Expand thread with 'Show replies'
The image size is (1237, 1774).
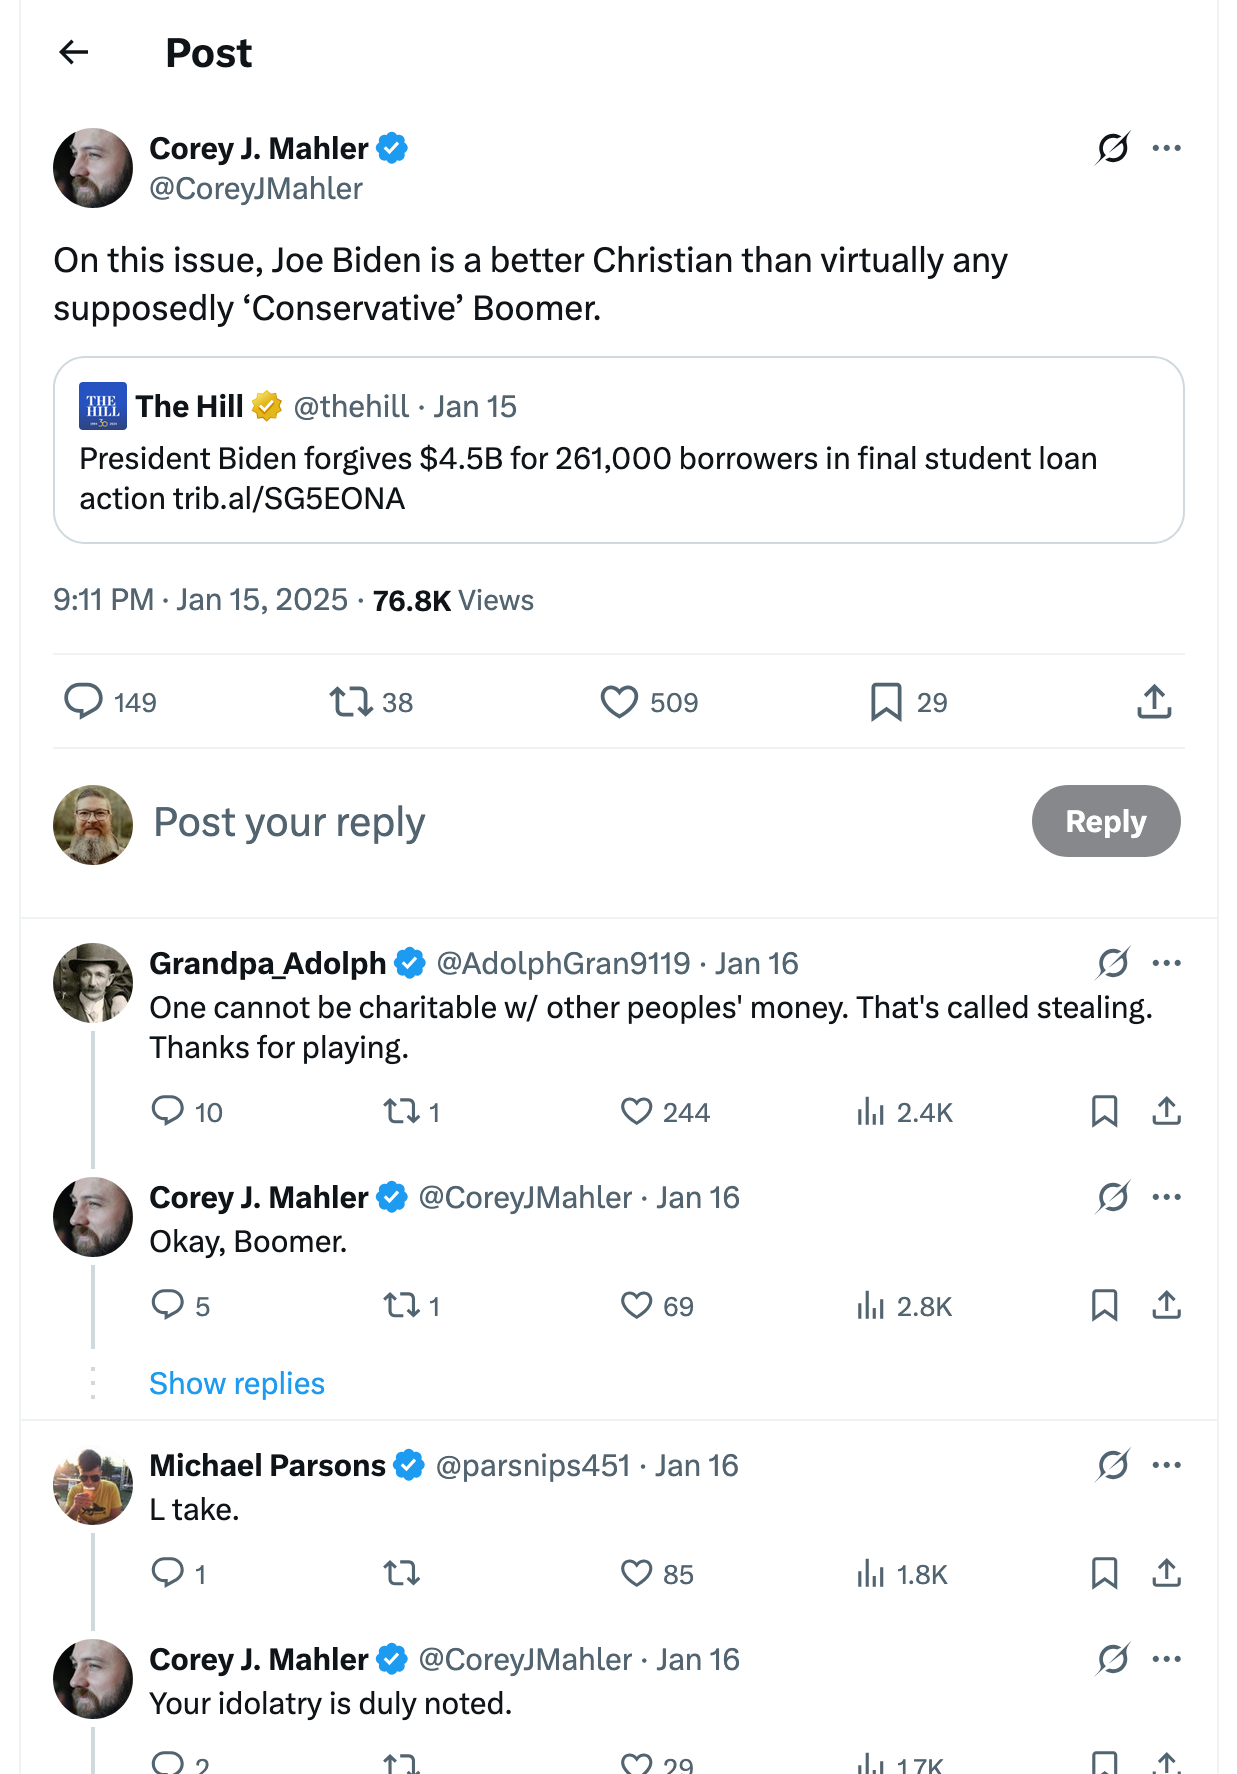(x=237, y=1383)
